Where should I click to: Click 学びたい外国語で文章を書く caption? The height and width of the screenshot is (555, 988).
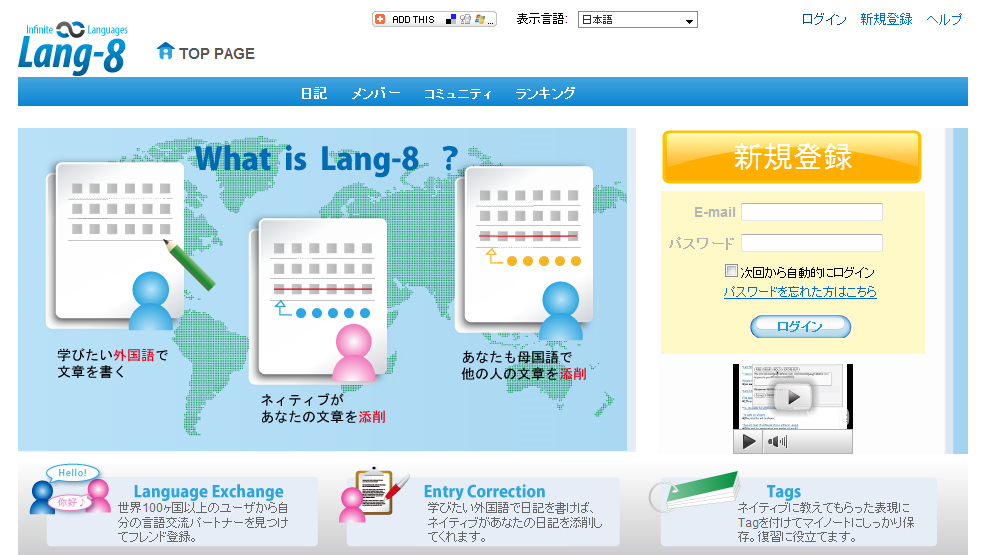pos(113,363)
